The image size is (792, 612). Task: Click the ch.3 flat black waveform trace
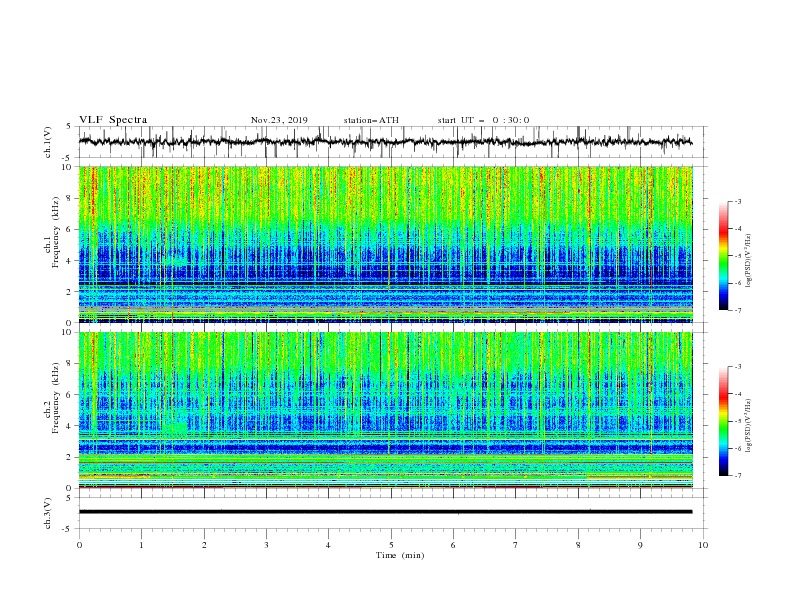385,512
